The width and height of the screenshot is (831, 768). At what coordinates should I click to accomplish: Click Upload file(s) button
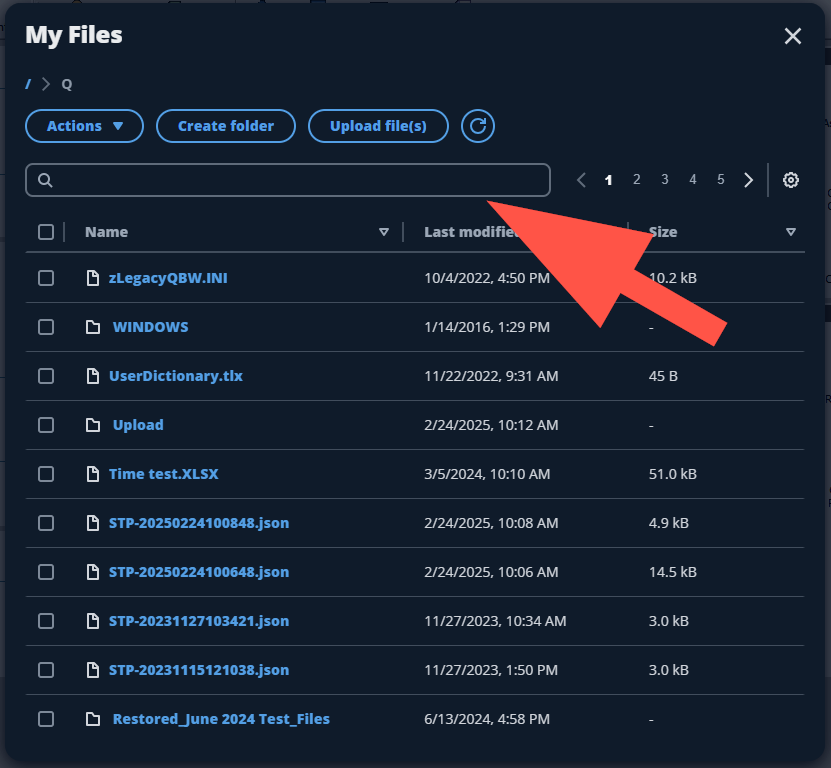coord(378,126)
